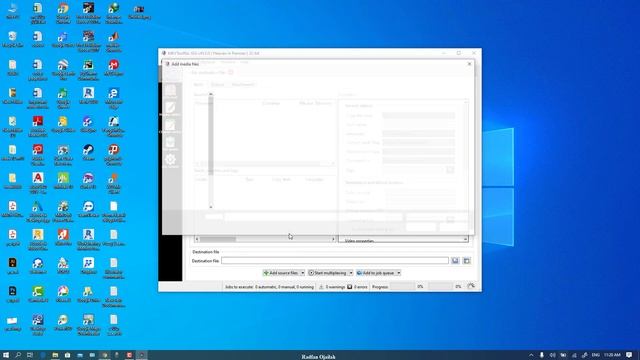Open File Explorer from the taskbar

click(55, 355)
